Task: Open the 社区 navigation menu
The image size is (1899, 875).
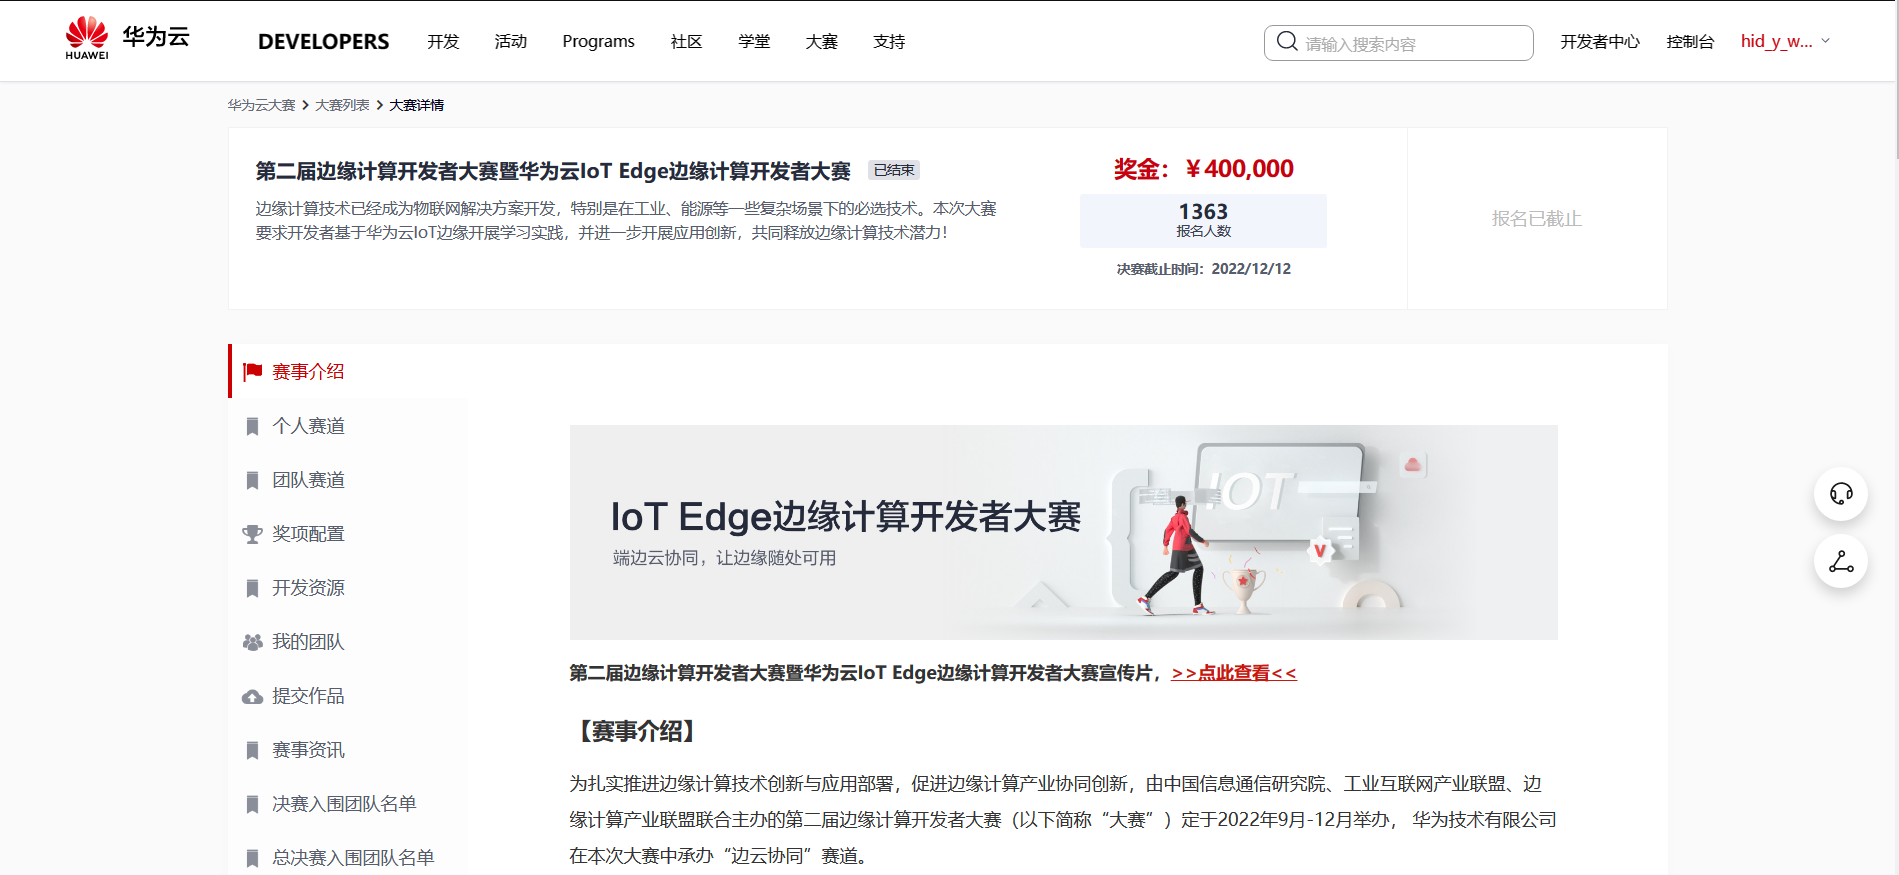Action: click(x=687, y=42)
